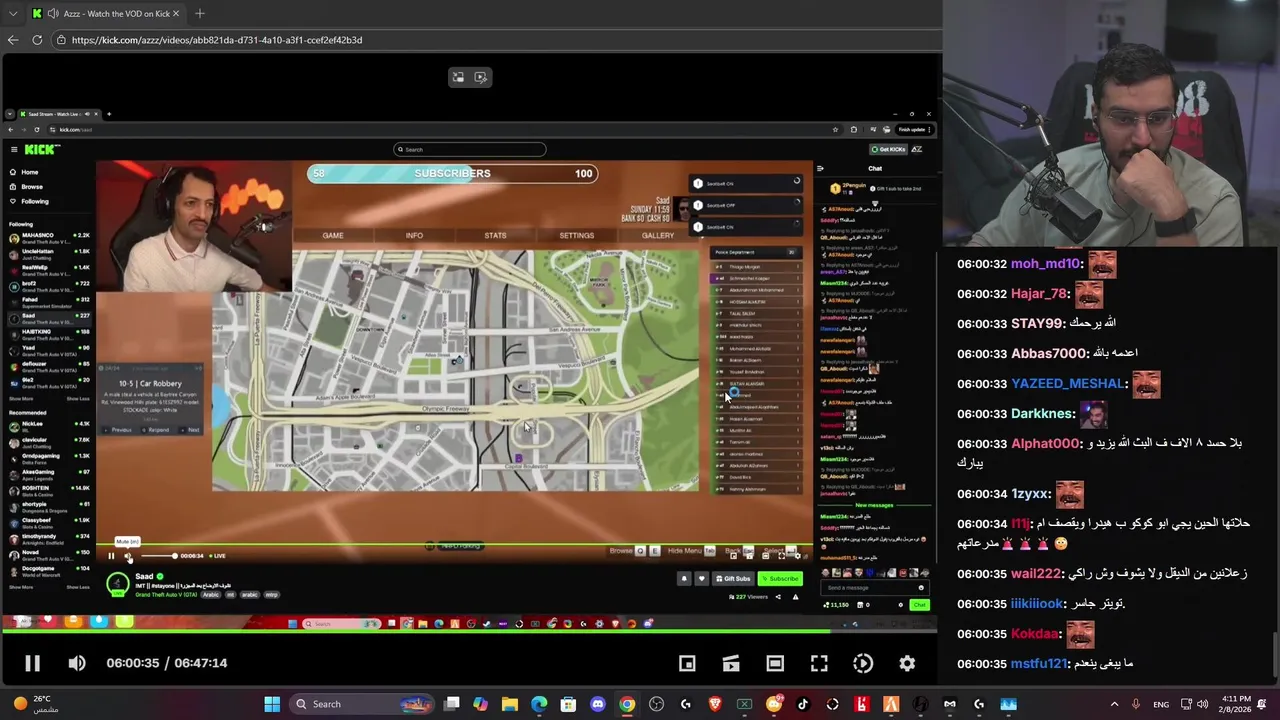1280x720 pixels.
Task: Open weather widget showing 26°C
Action: click(x=35, y=704)
